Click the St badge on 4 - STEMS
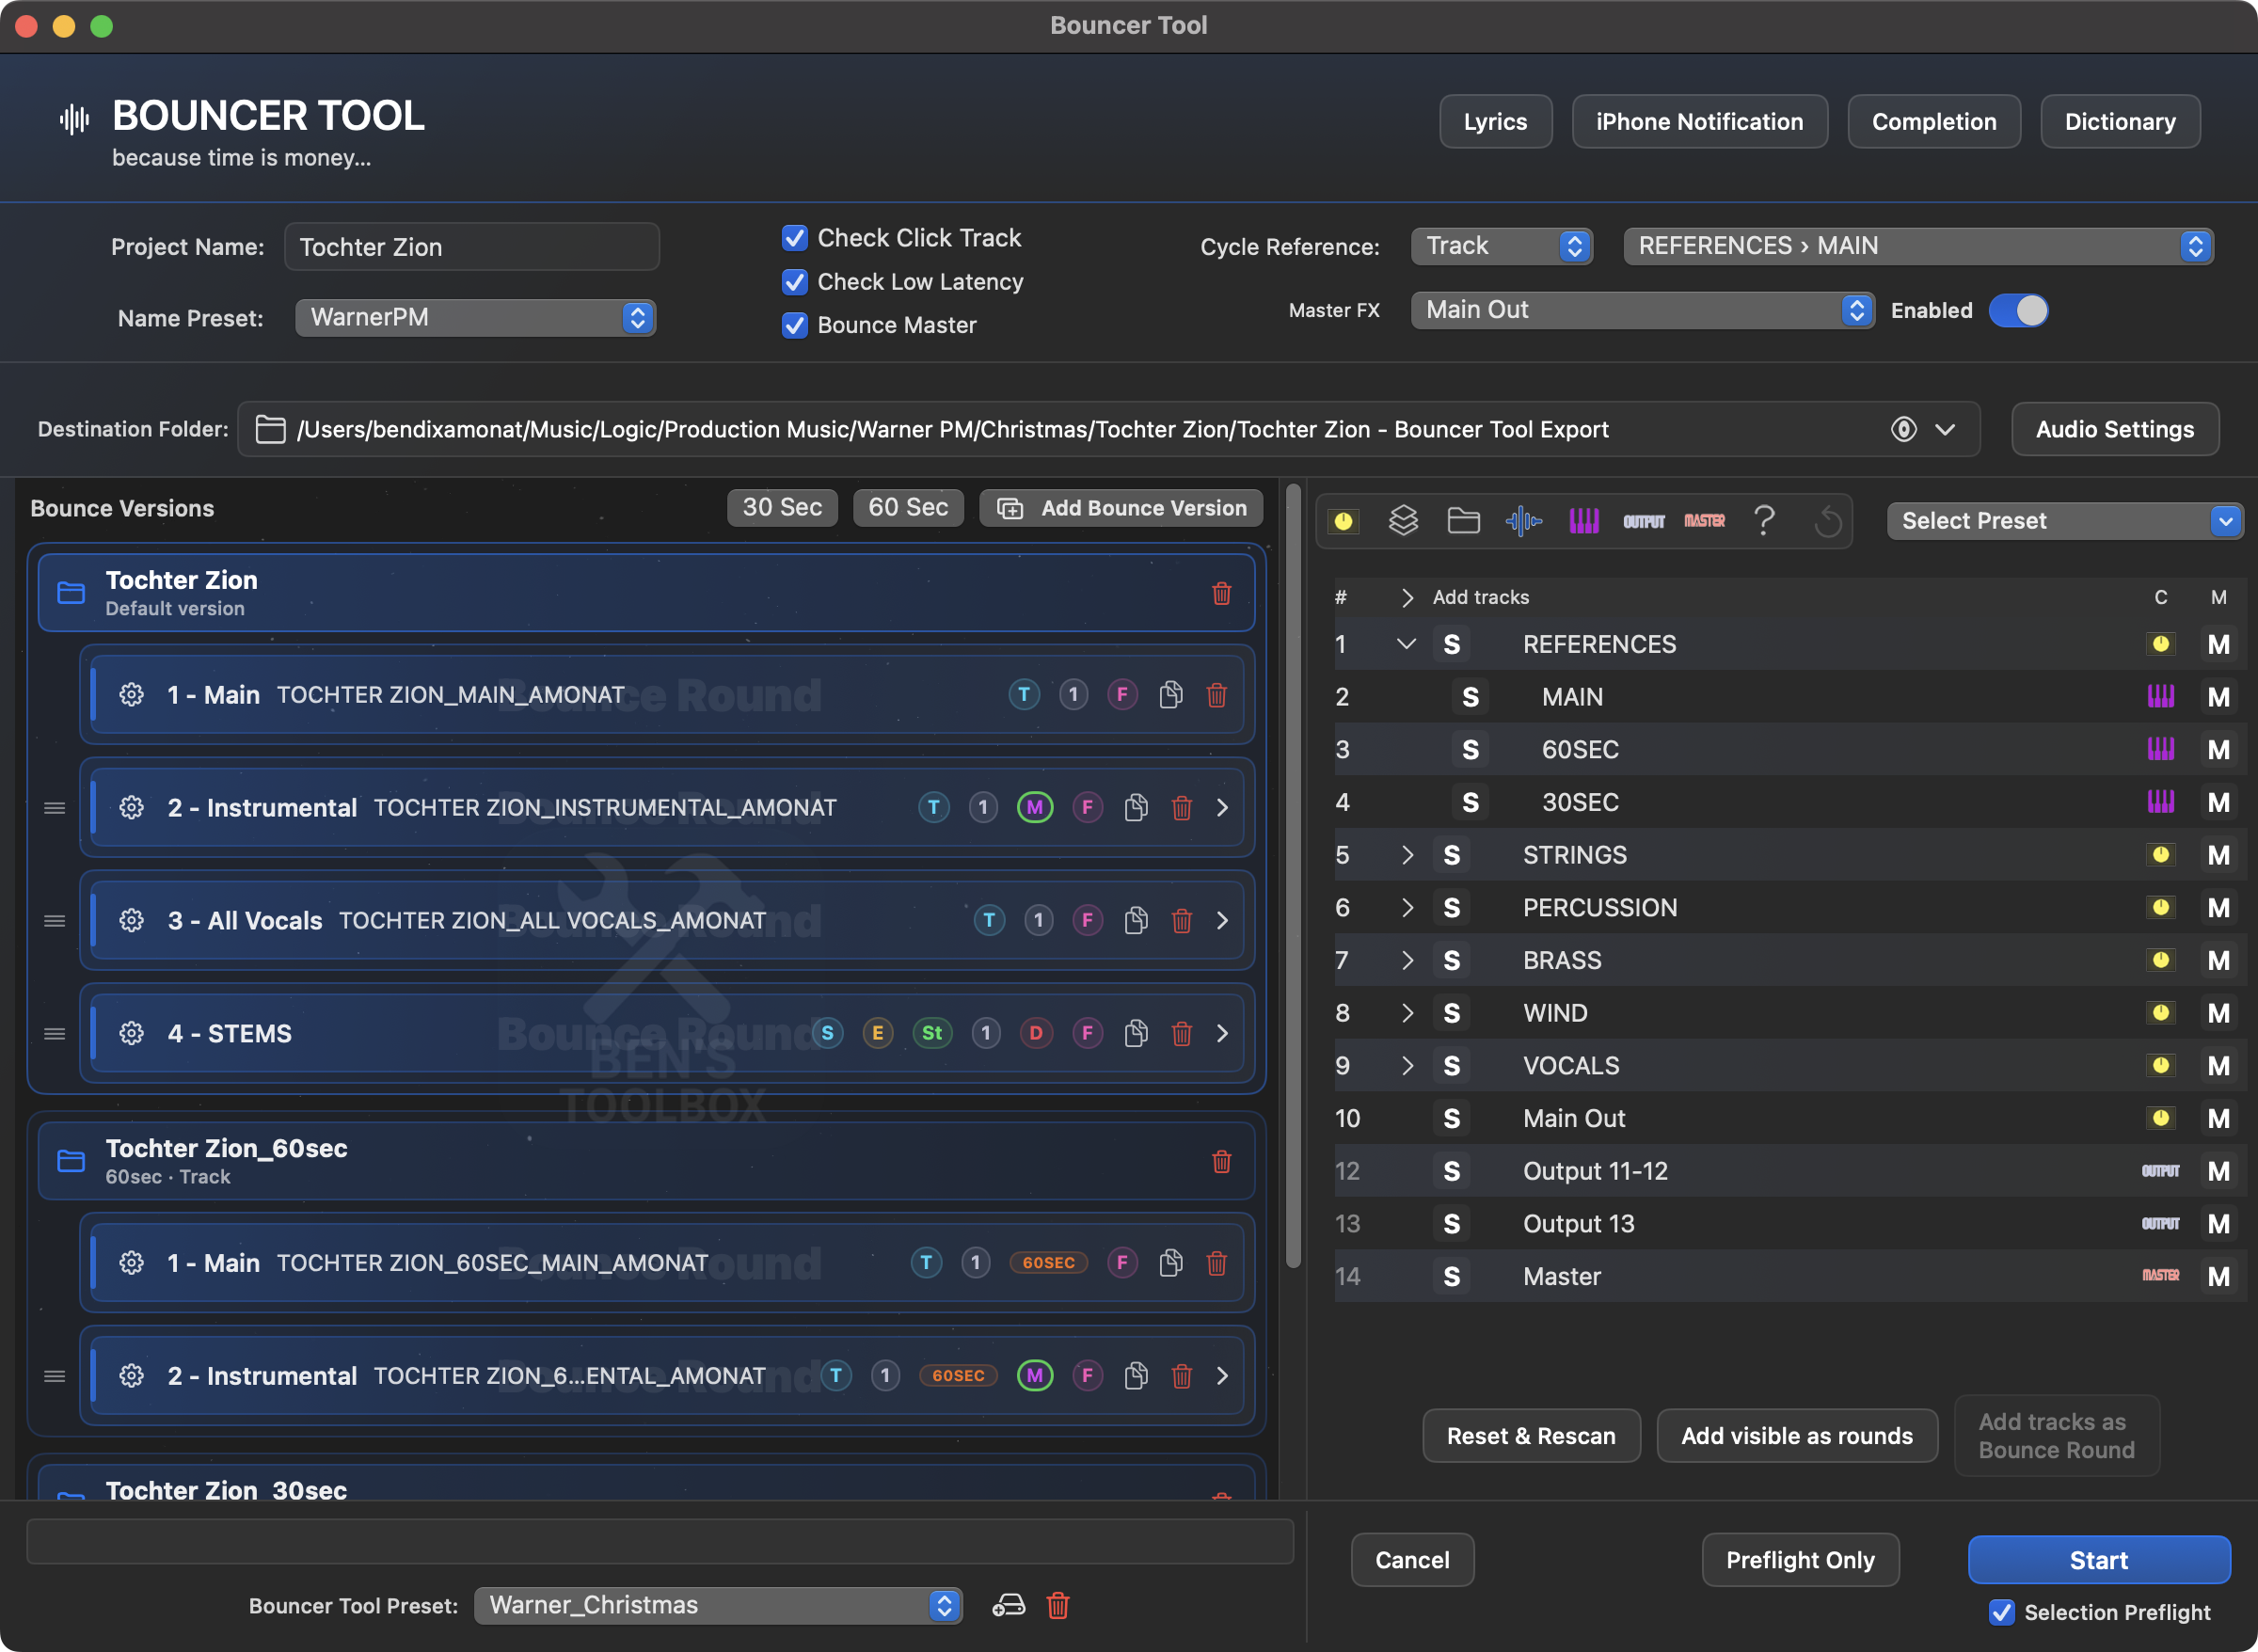Viewport: 2258px width, 1652px height. pyautogui.click(x=931, y=1033)
